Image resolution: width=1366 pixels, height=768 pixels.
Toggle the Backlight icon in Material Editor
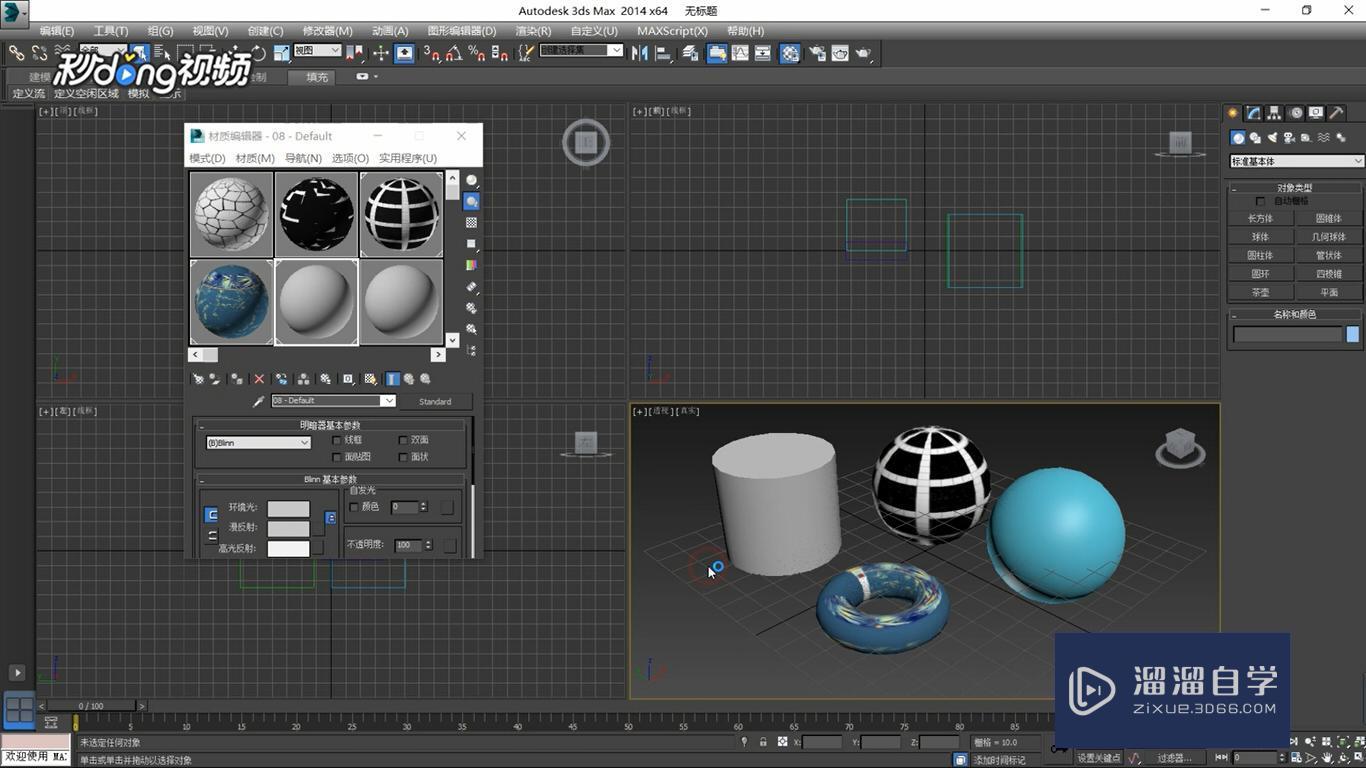tap(471, 202)
